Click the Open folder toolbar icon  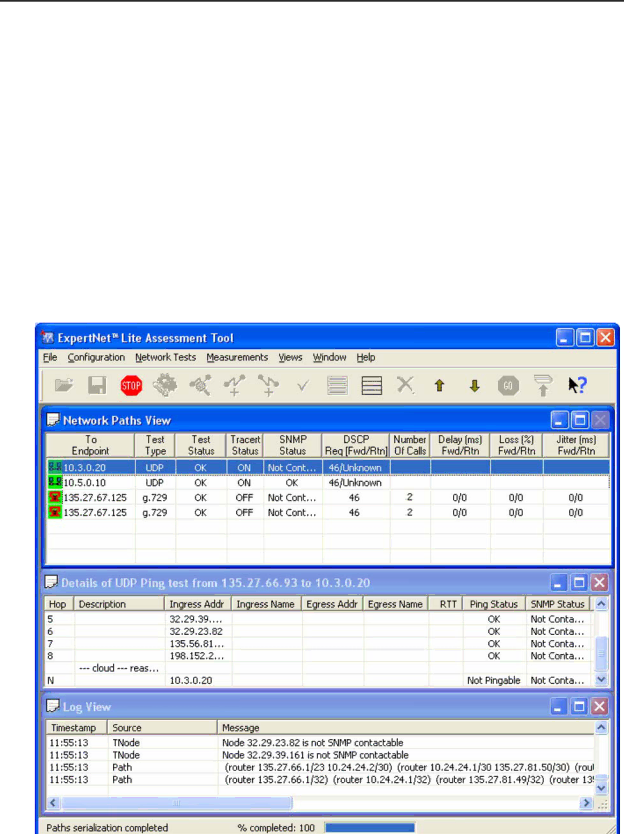coord(64,385)
